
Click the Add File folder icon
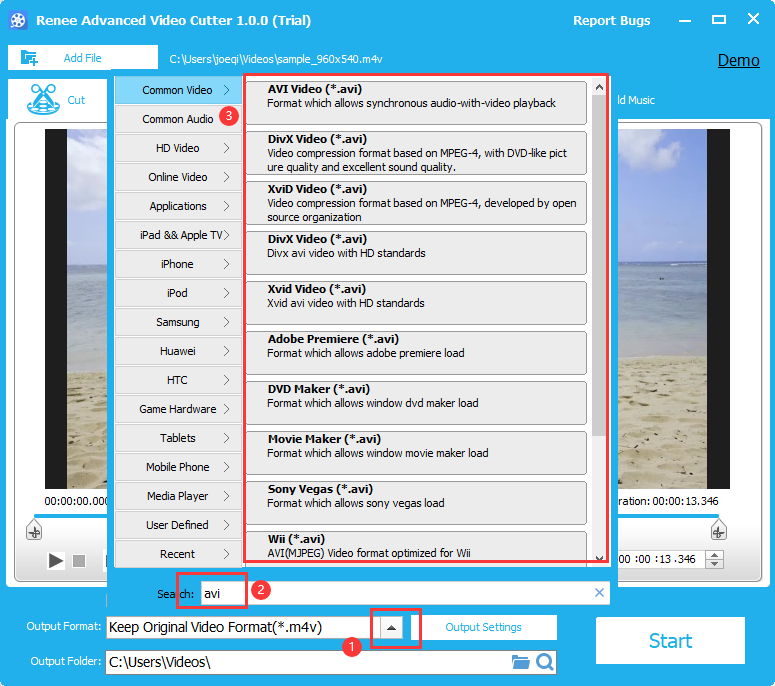[29, 58]
